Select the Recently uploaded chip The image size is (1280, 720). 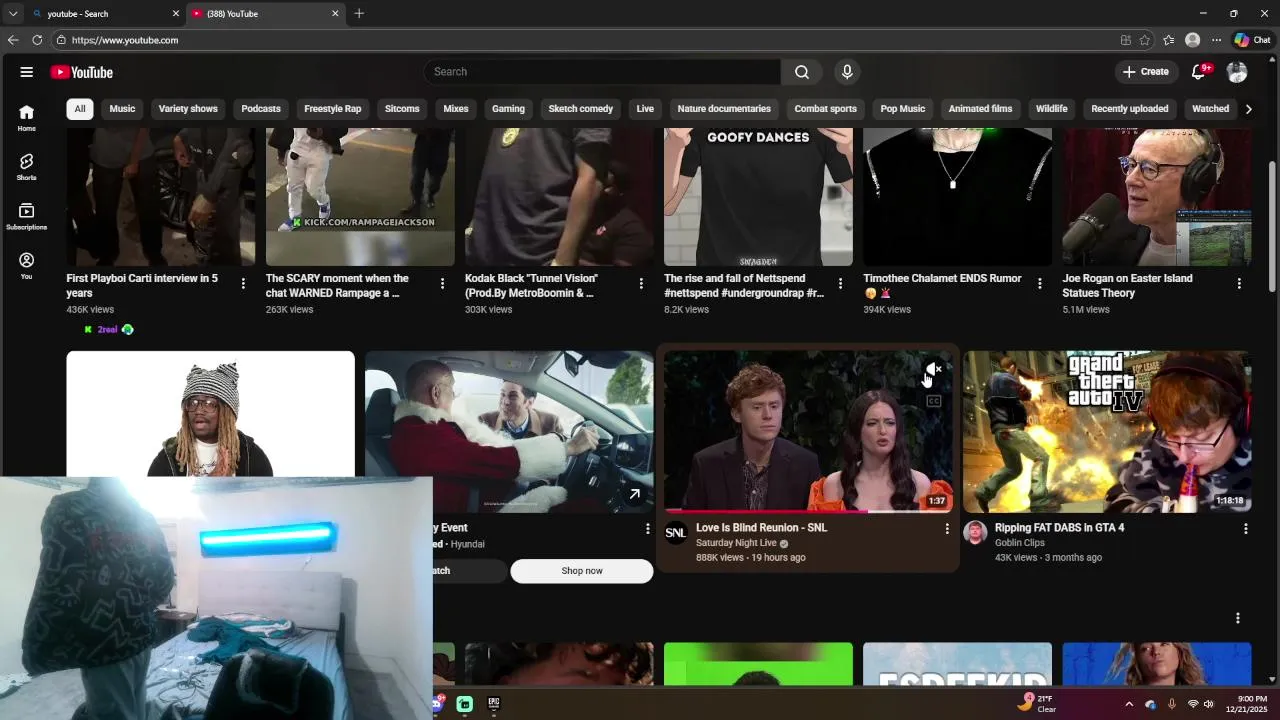(x=1130, y=109)
